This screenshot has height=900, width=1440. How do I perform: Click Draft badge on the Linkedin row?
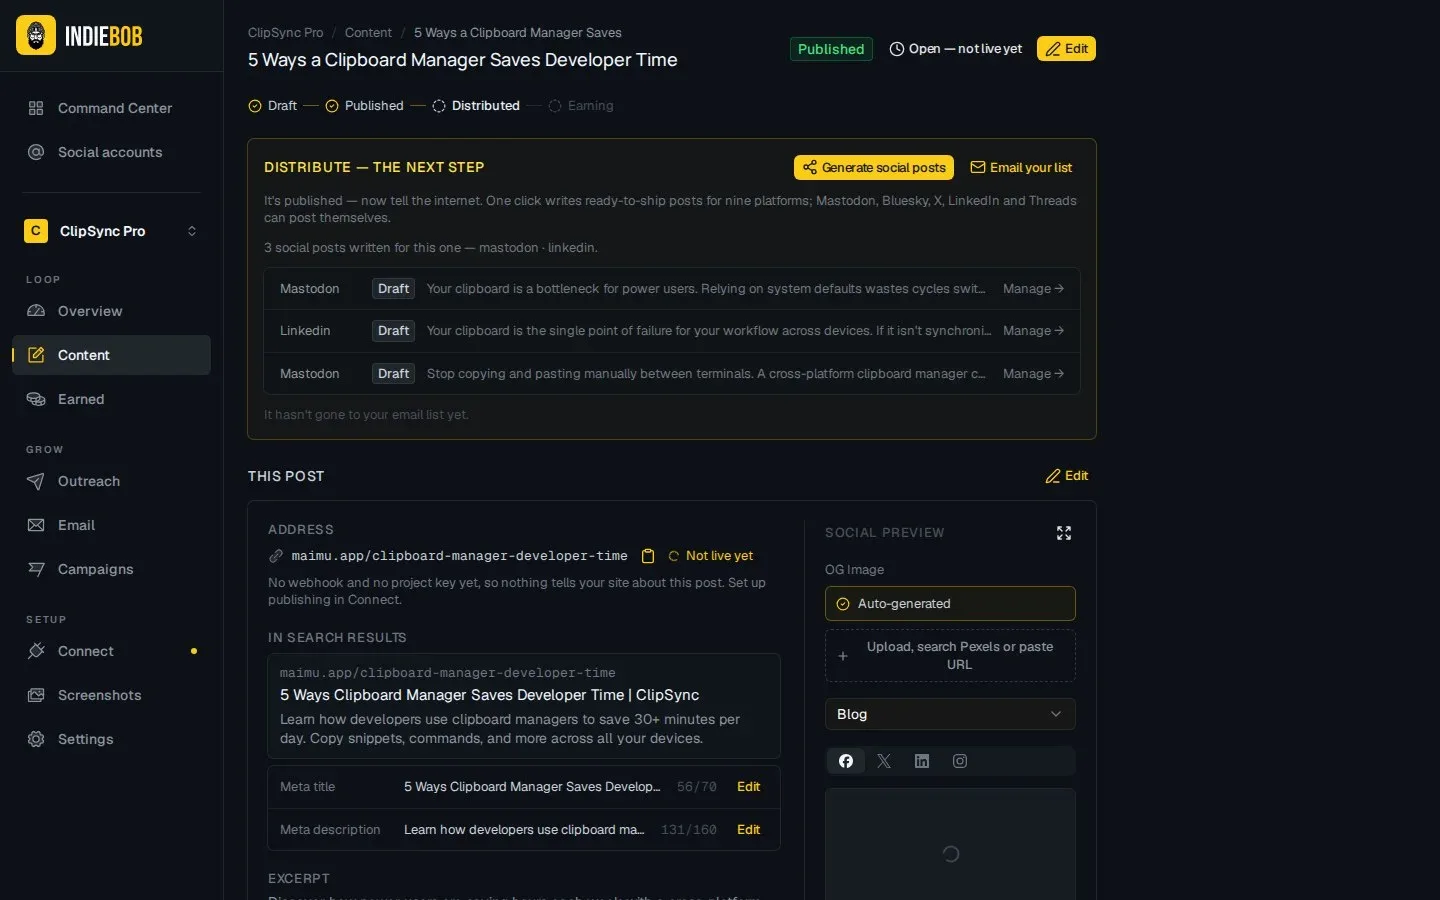coord(393,331)
